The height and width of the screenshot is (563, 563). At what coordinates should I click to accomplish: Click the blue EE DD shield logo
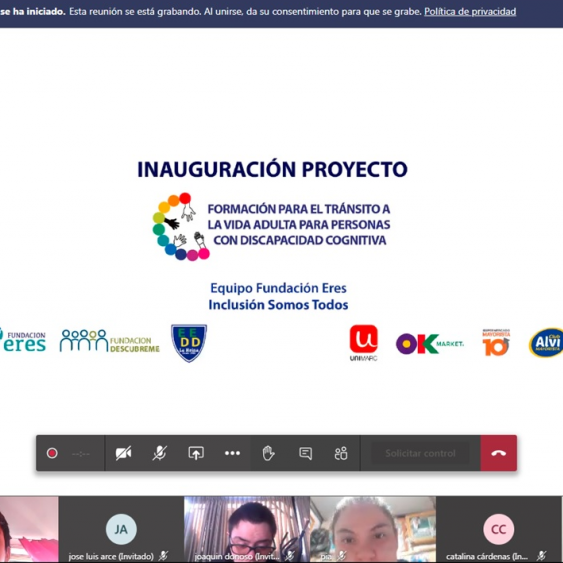(189, 343)
